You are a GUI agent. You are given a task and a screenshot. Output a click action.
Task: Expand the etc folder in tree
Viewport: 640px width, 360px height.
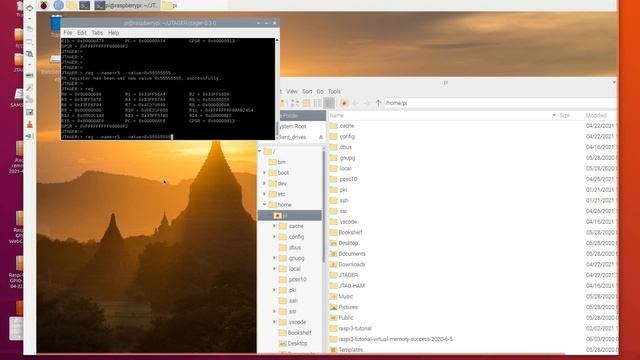click(x=264, y=194)
